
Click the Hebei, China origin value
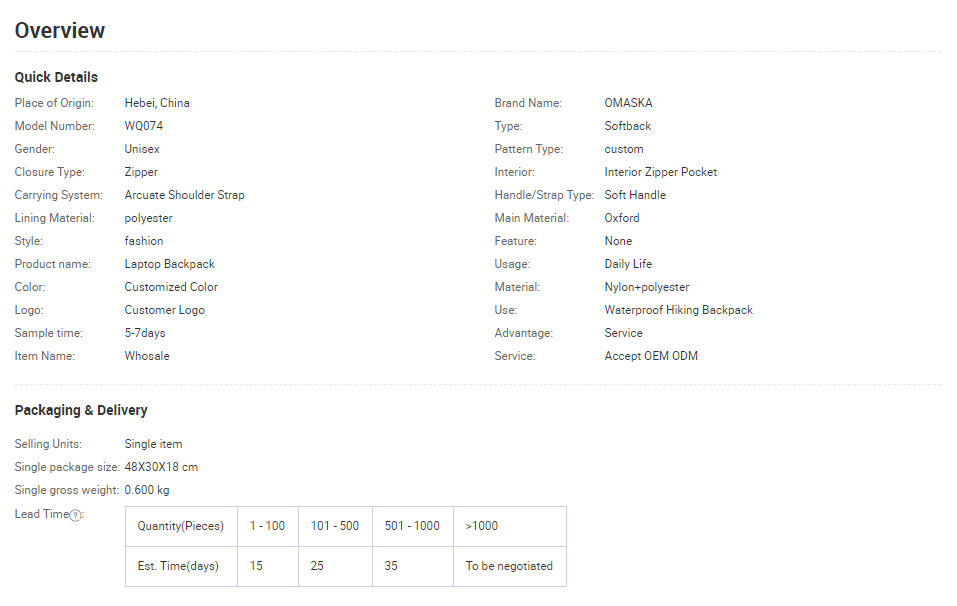coord(157,103)
